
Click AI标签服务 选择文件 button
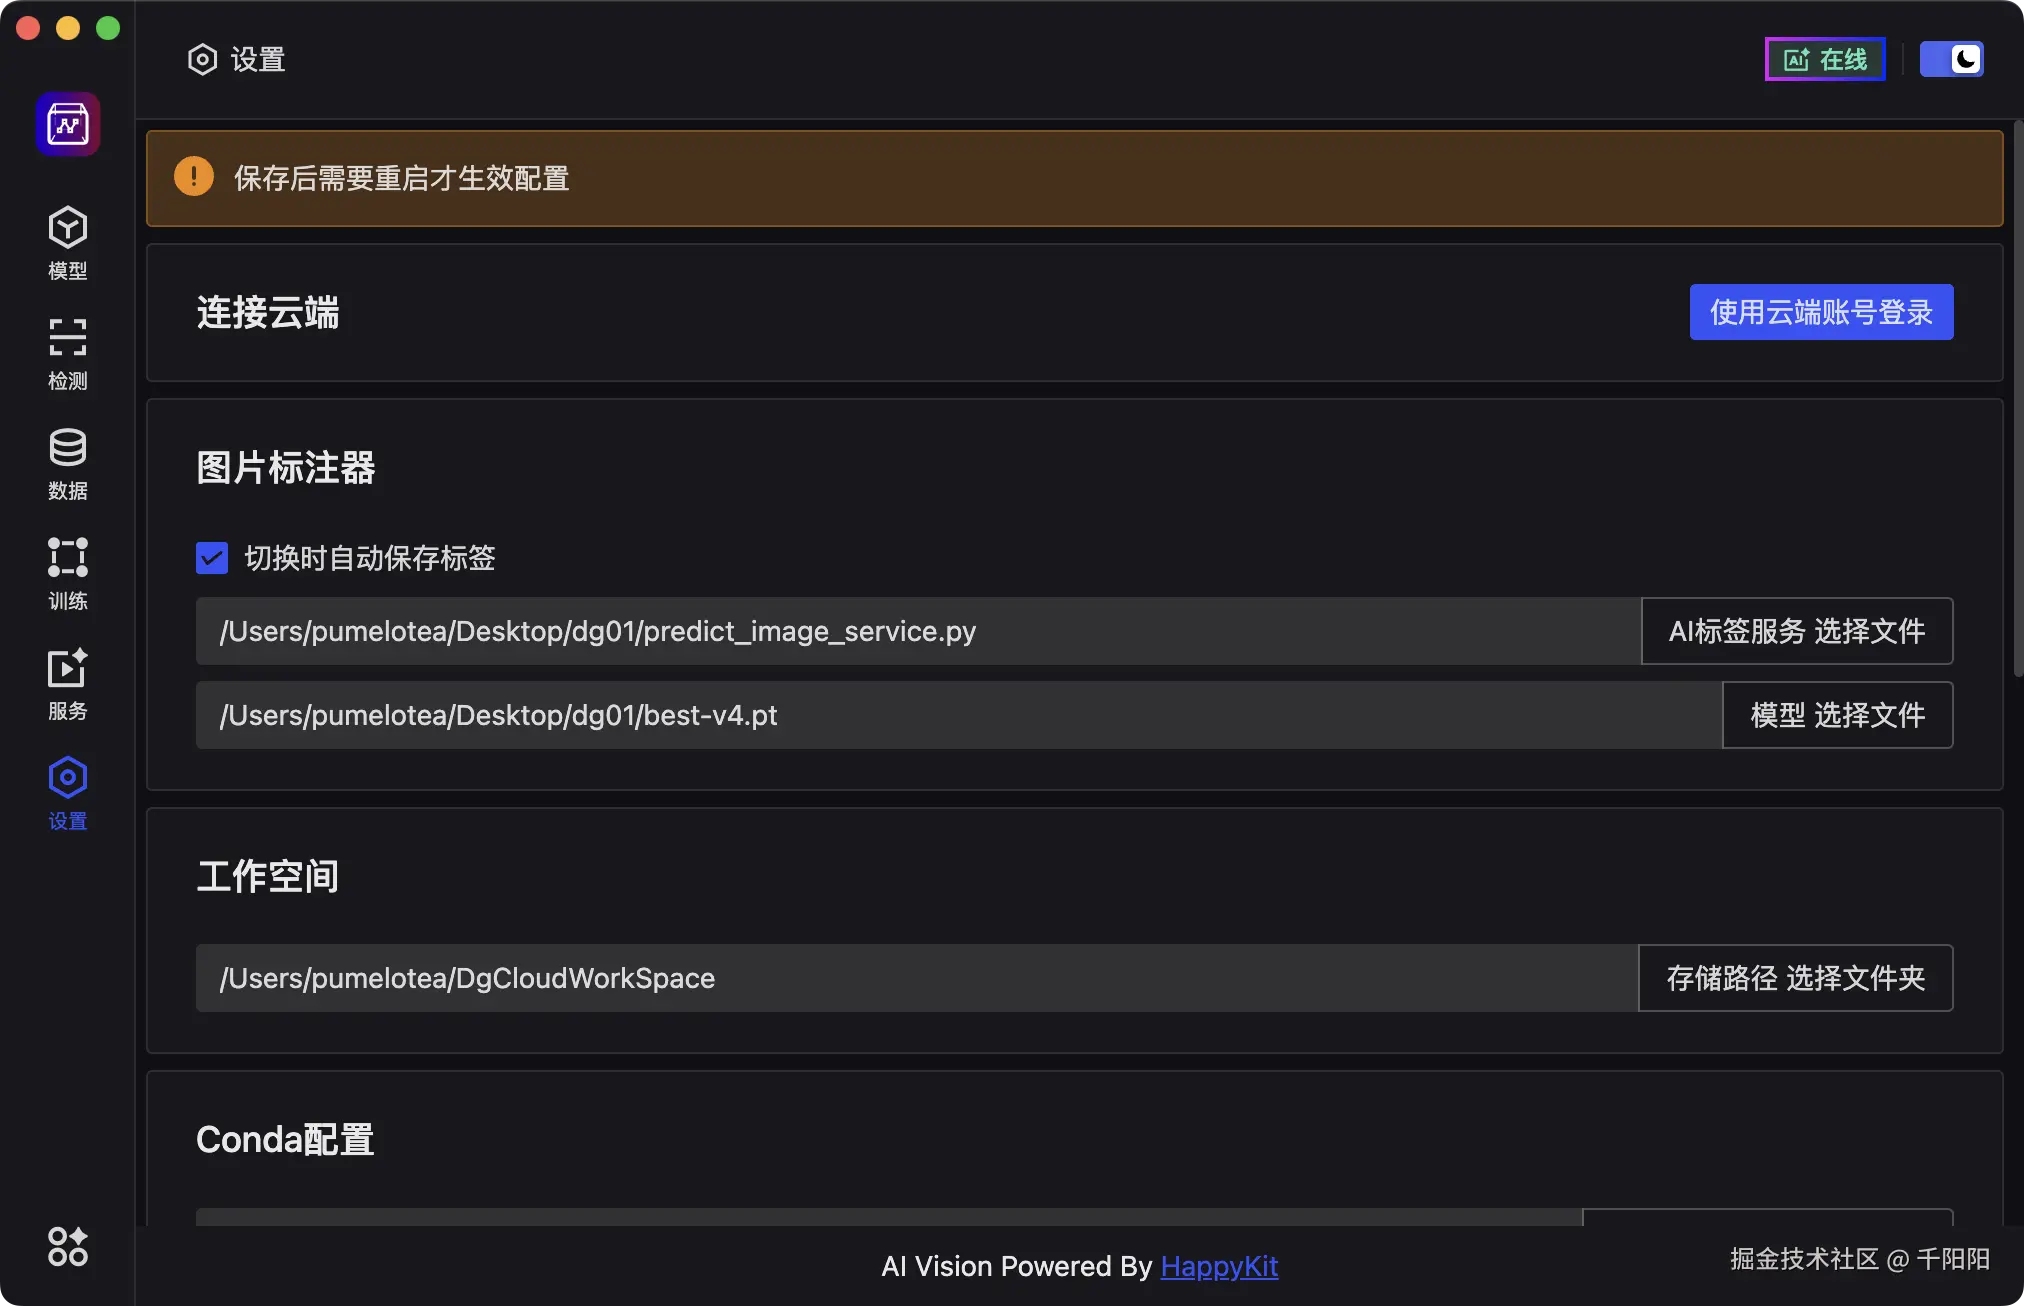tap(1796, 631)
